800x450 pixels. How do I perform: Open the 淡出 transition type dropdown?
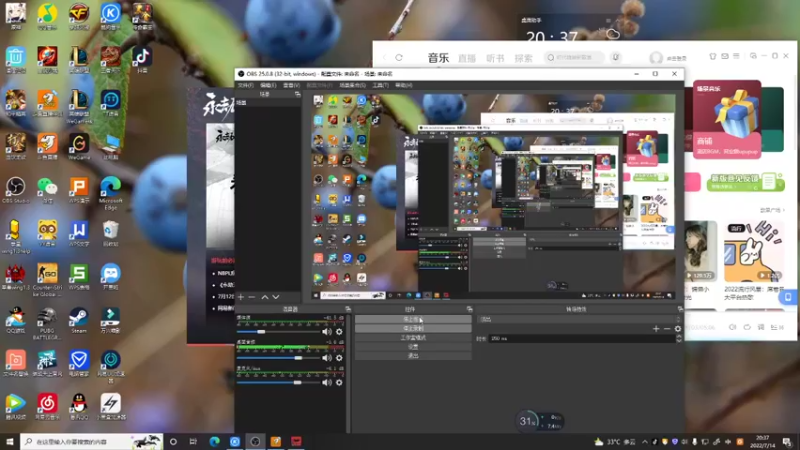[579, 319]
